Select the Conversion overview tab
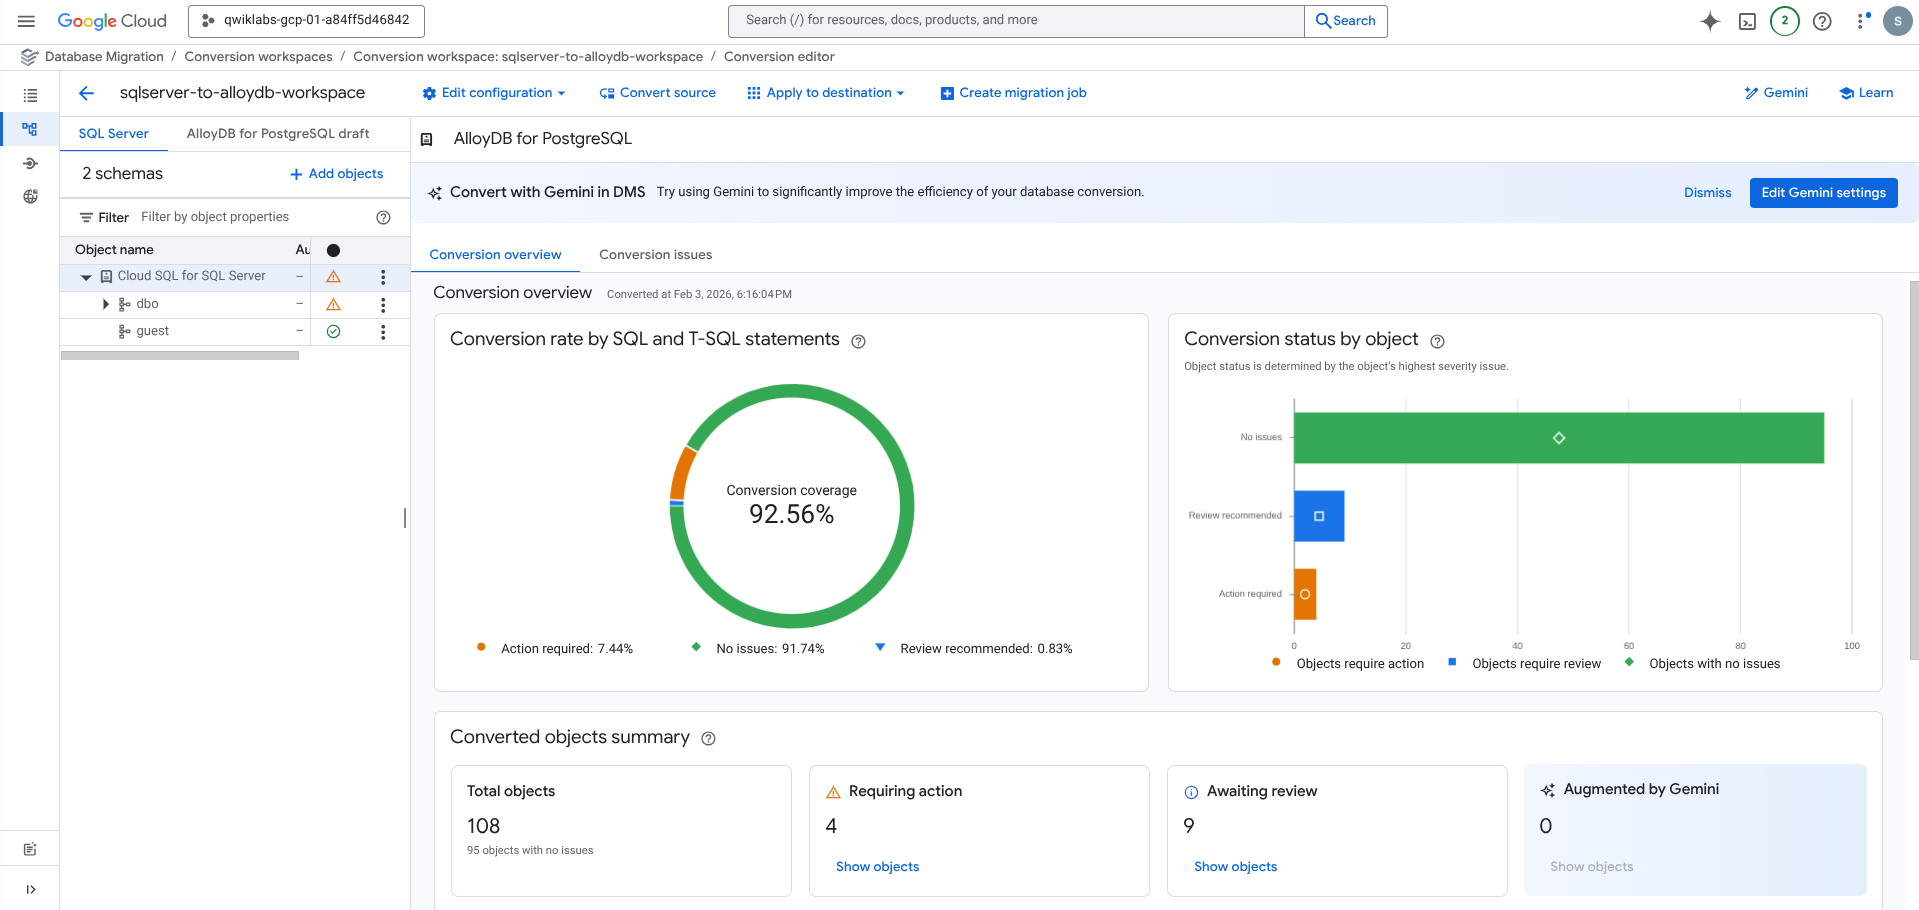Image resolution: width=1919 pixels, height=910 pixels. point(495,254)
